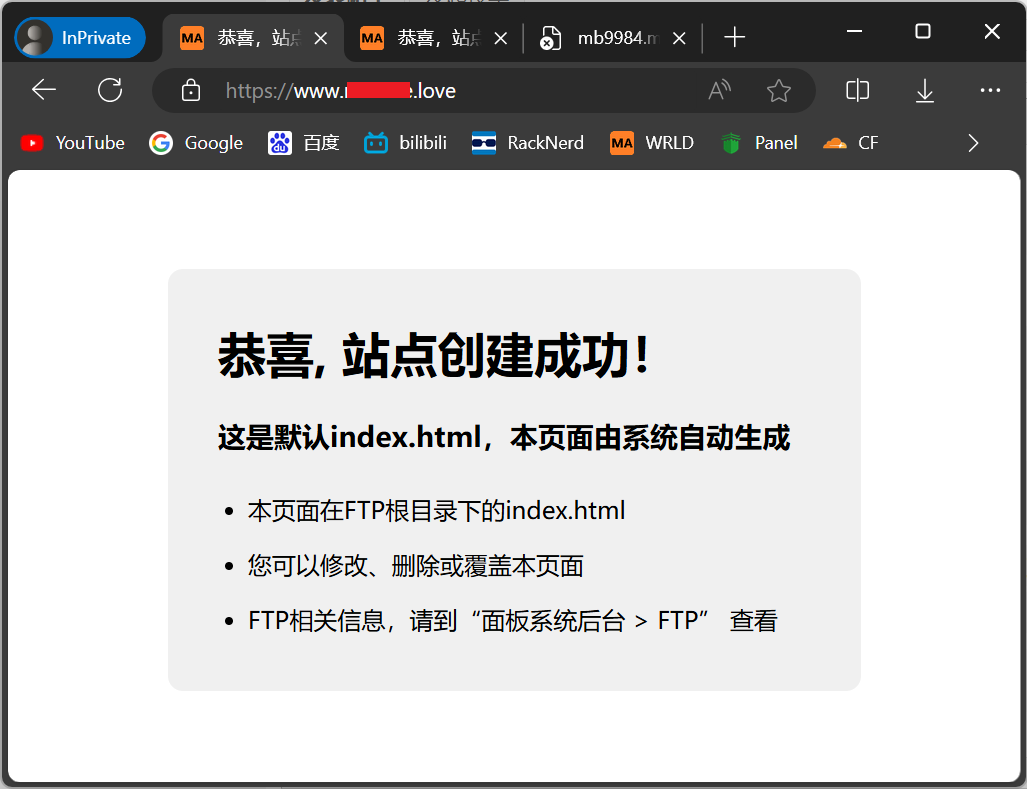1027x789 pixels.
Task: Close the browser window
Action: click(992, 31)
